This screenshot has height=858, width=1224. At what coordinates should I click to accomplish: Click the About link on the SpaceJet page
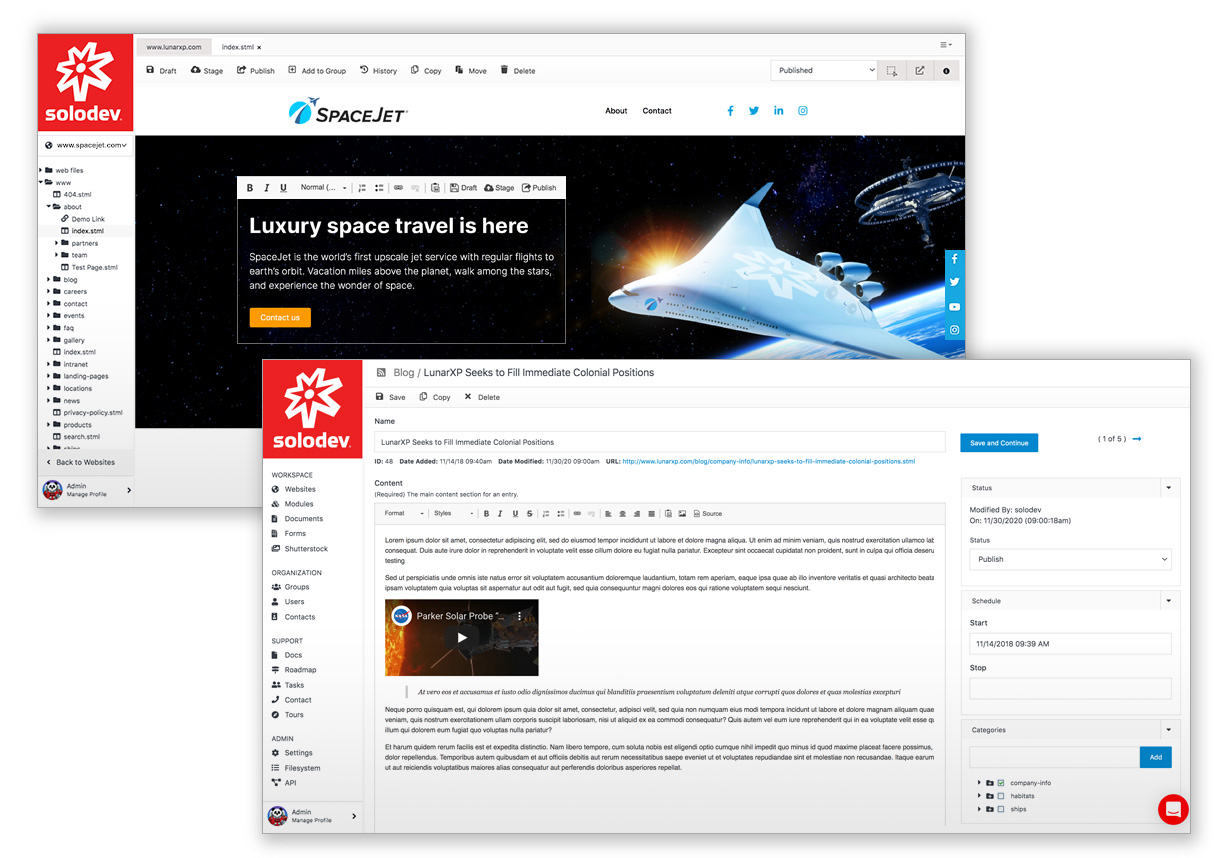[616, 111]
